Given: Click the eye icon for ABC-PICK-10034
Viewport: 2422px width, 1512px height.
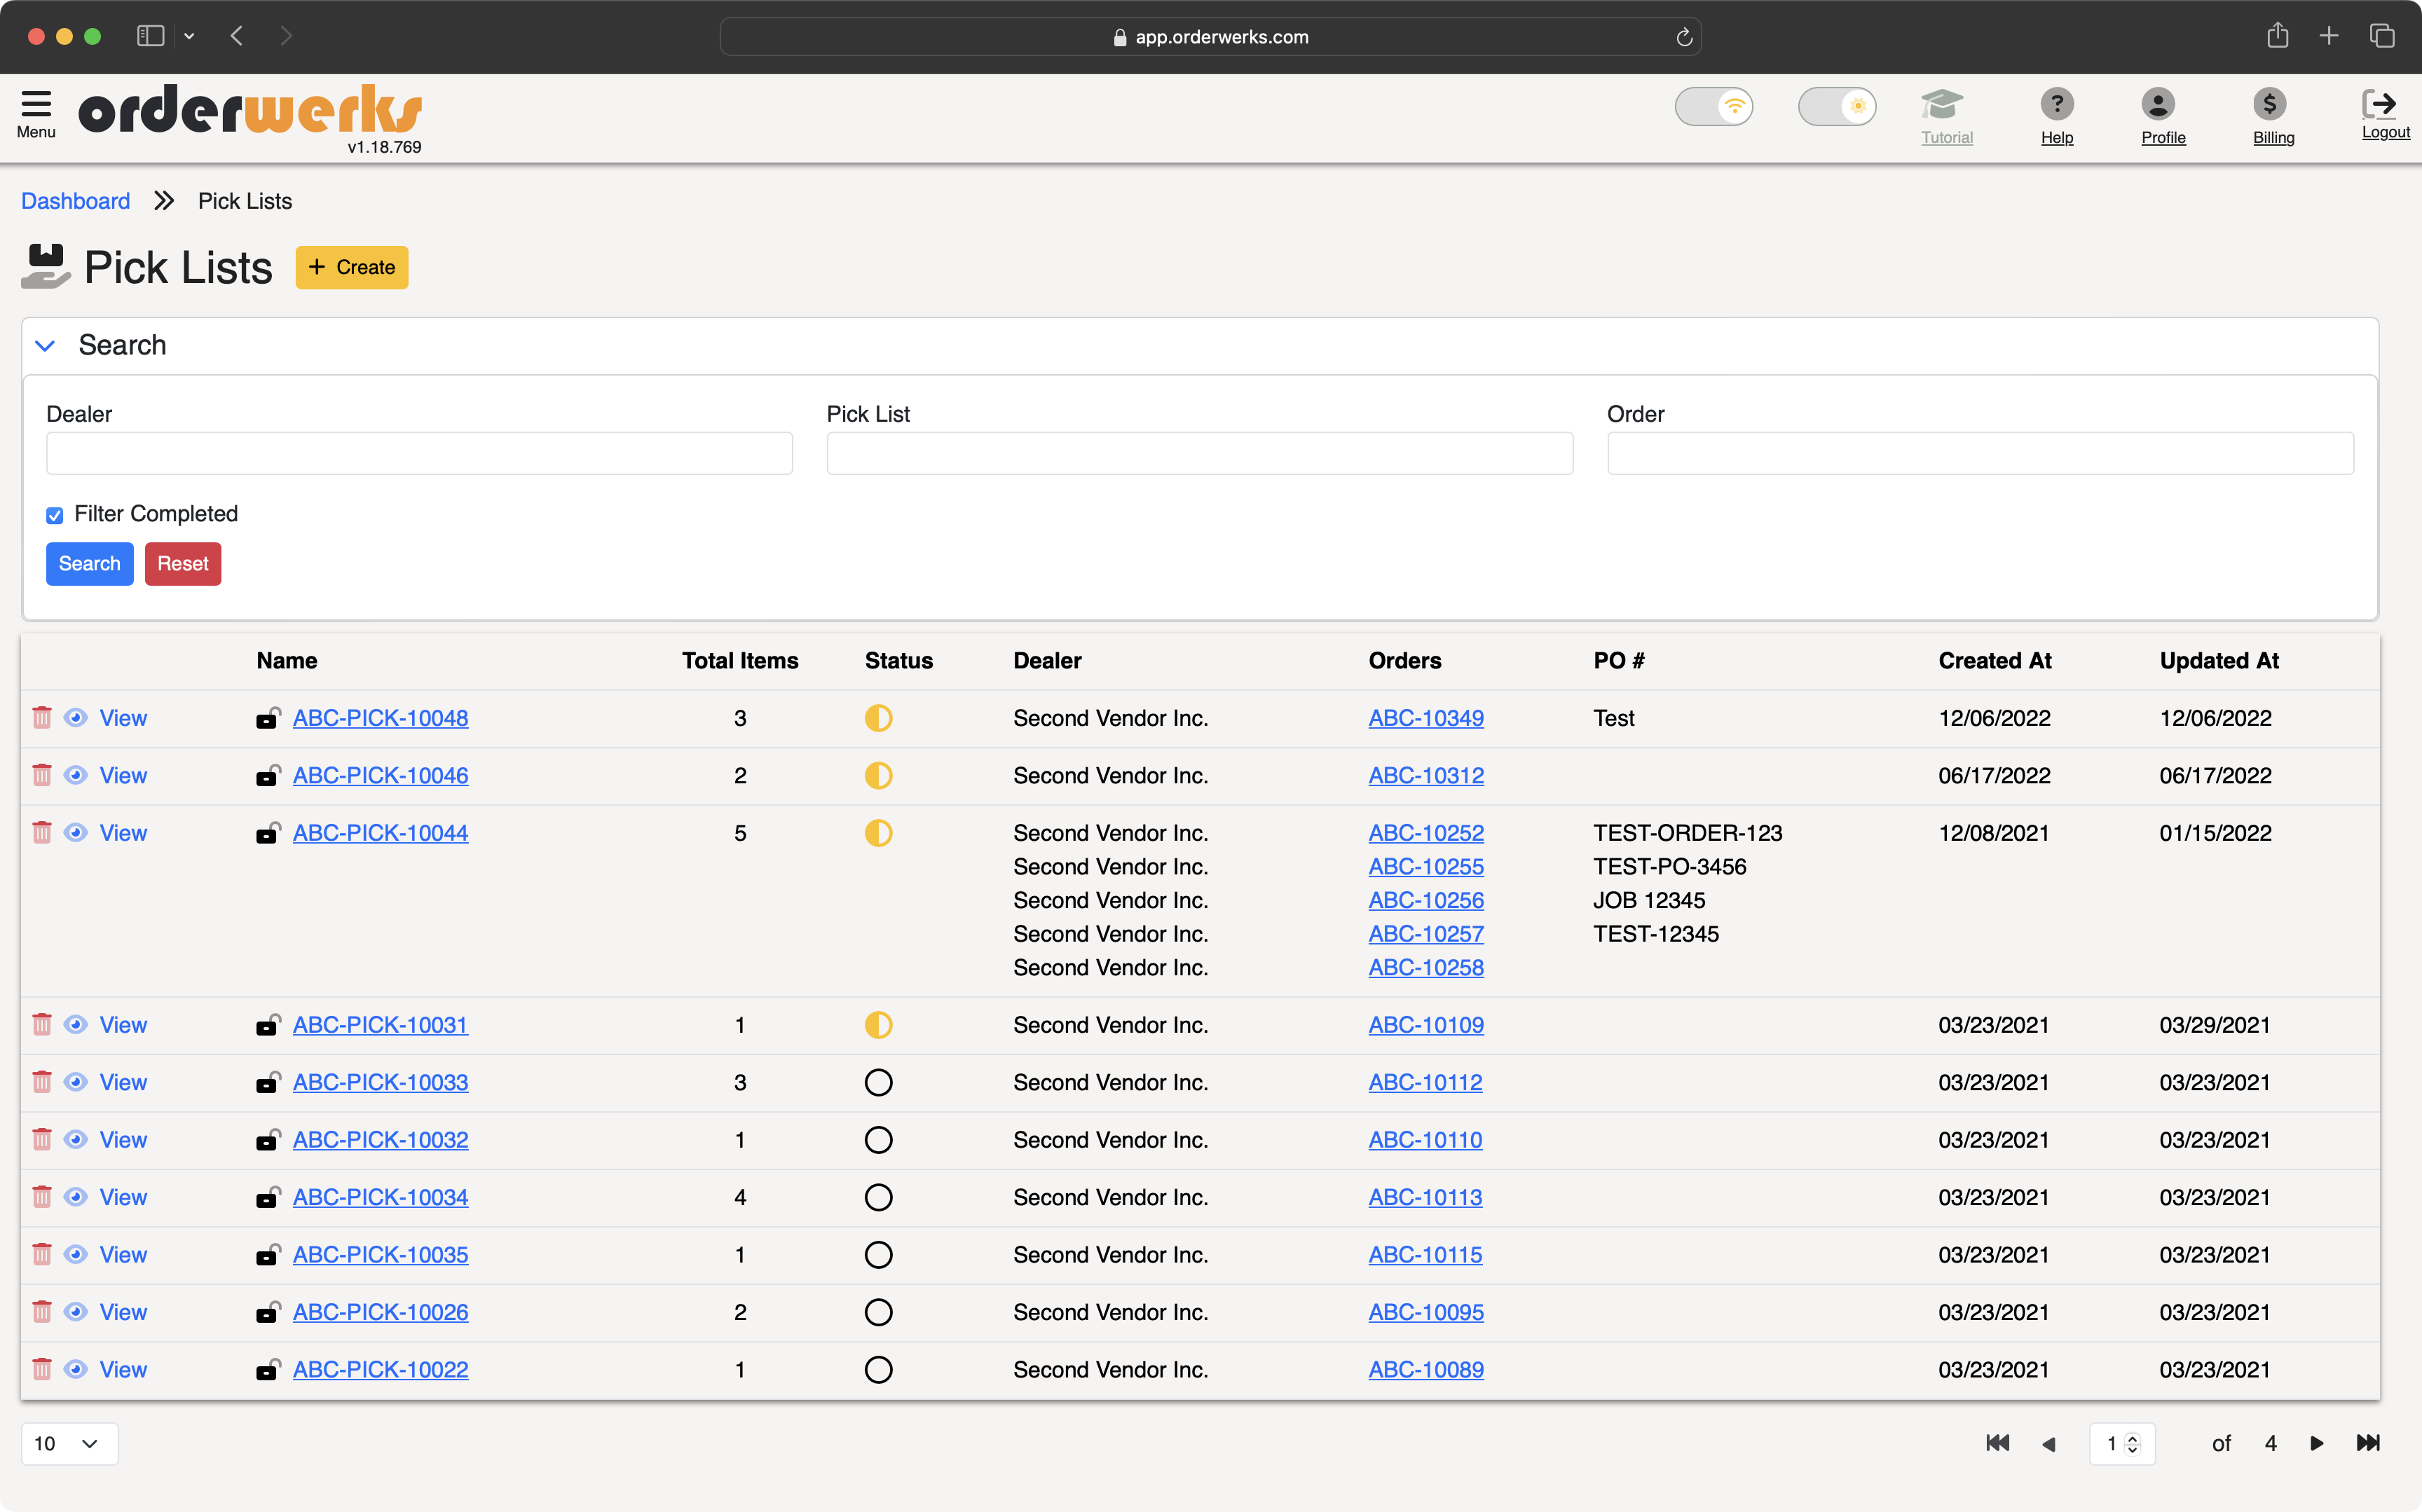Looking at the screenshot, I should [76, 1197].
